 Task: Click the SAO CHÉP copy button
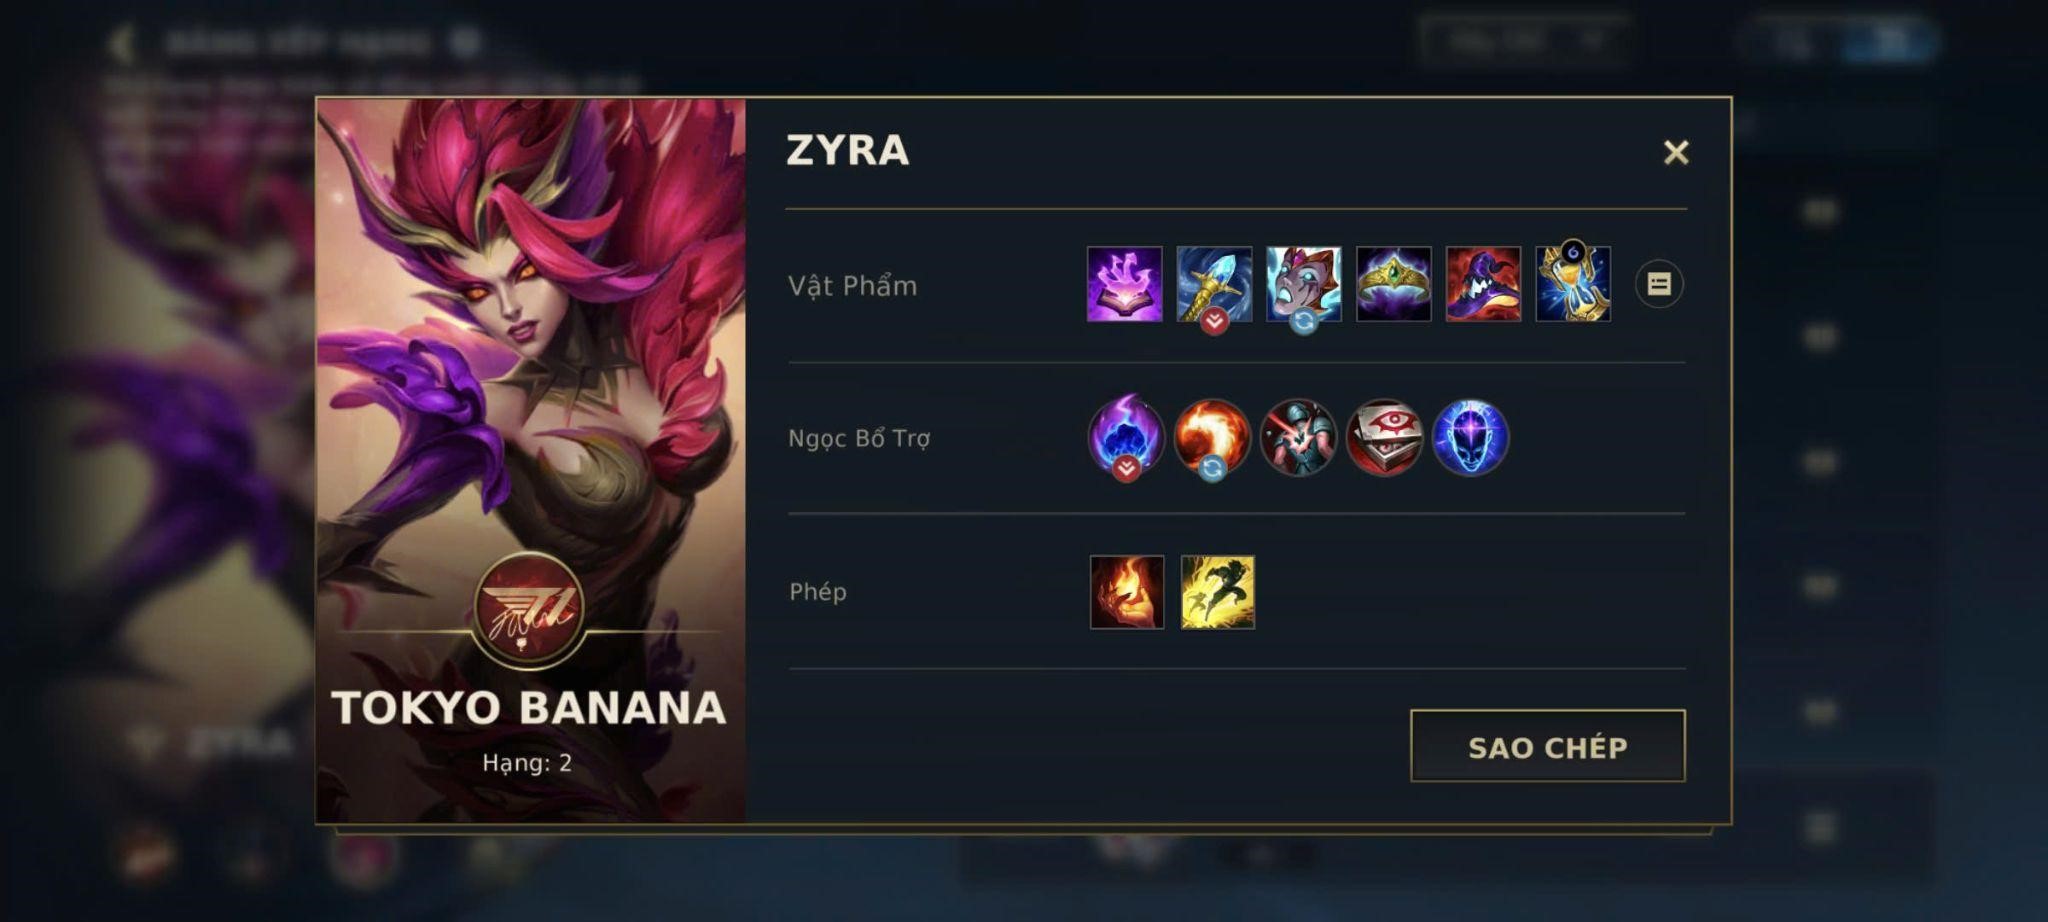point(1548,746)
